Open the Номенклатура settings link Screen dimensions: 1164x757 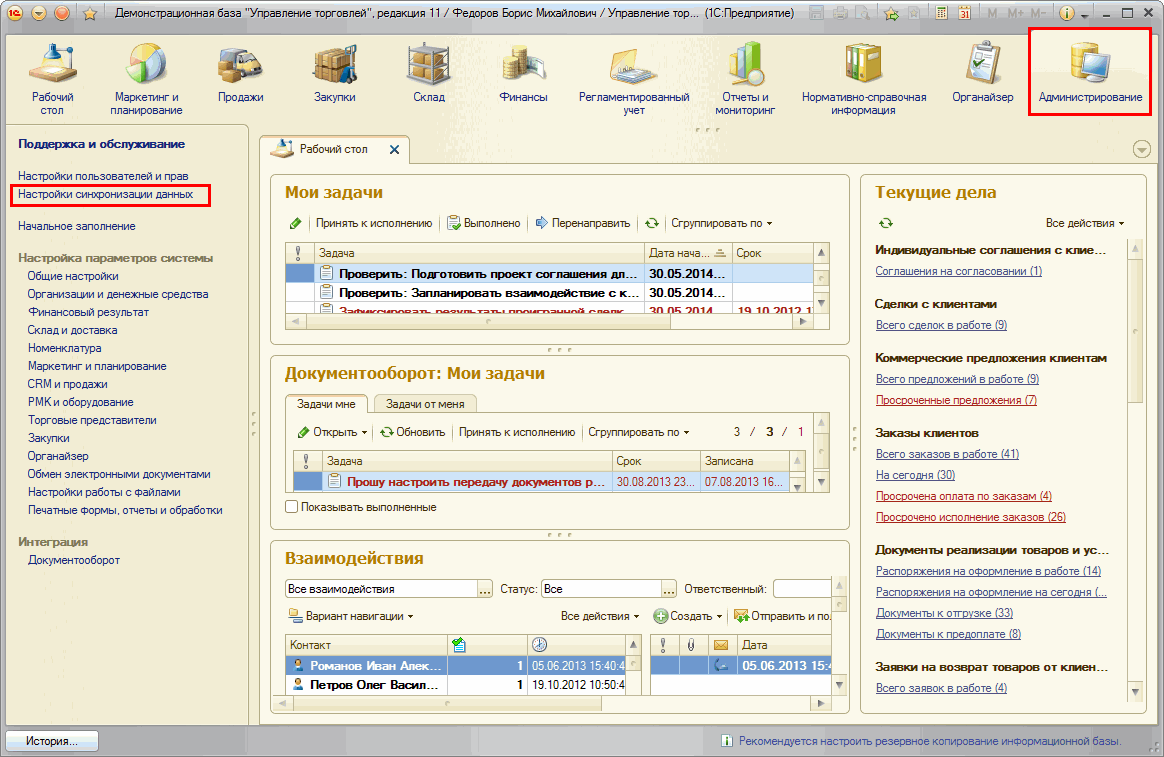65,348
